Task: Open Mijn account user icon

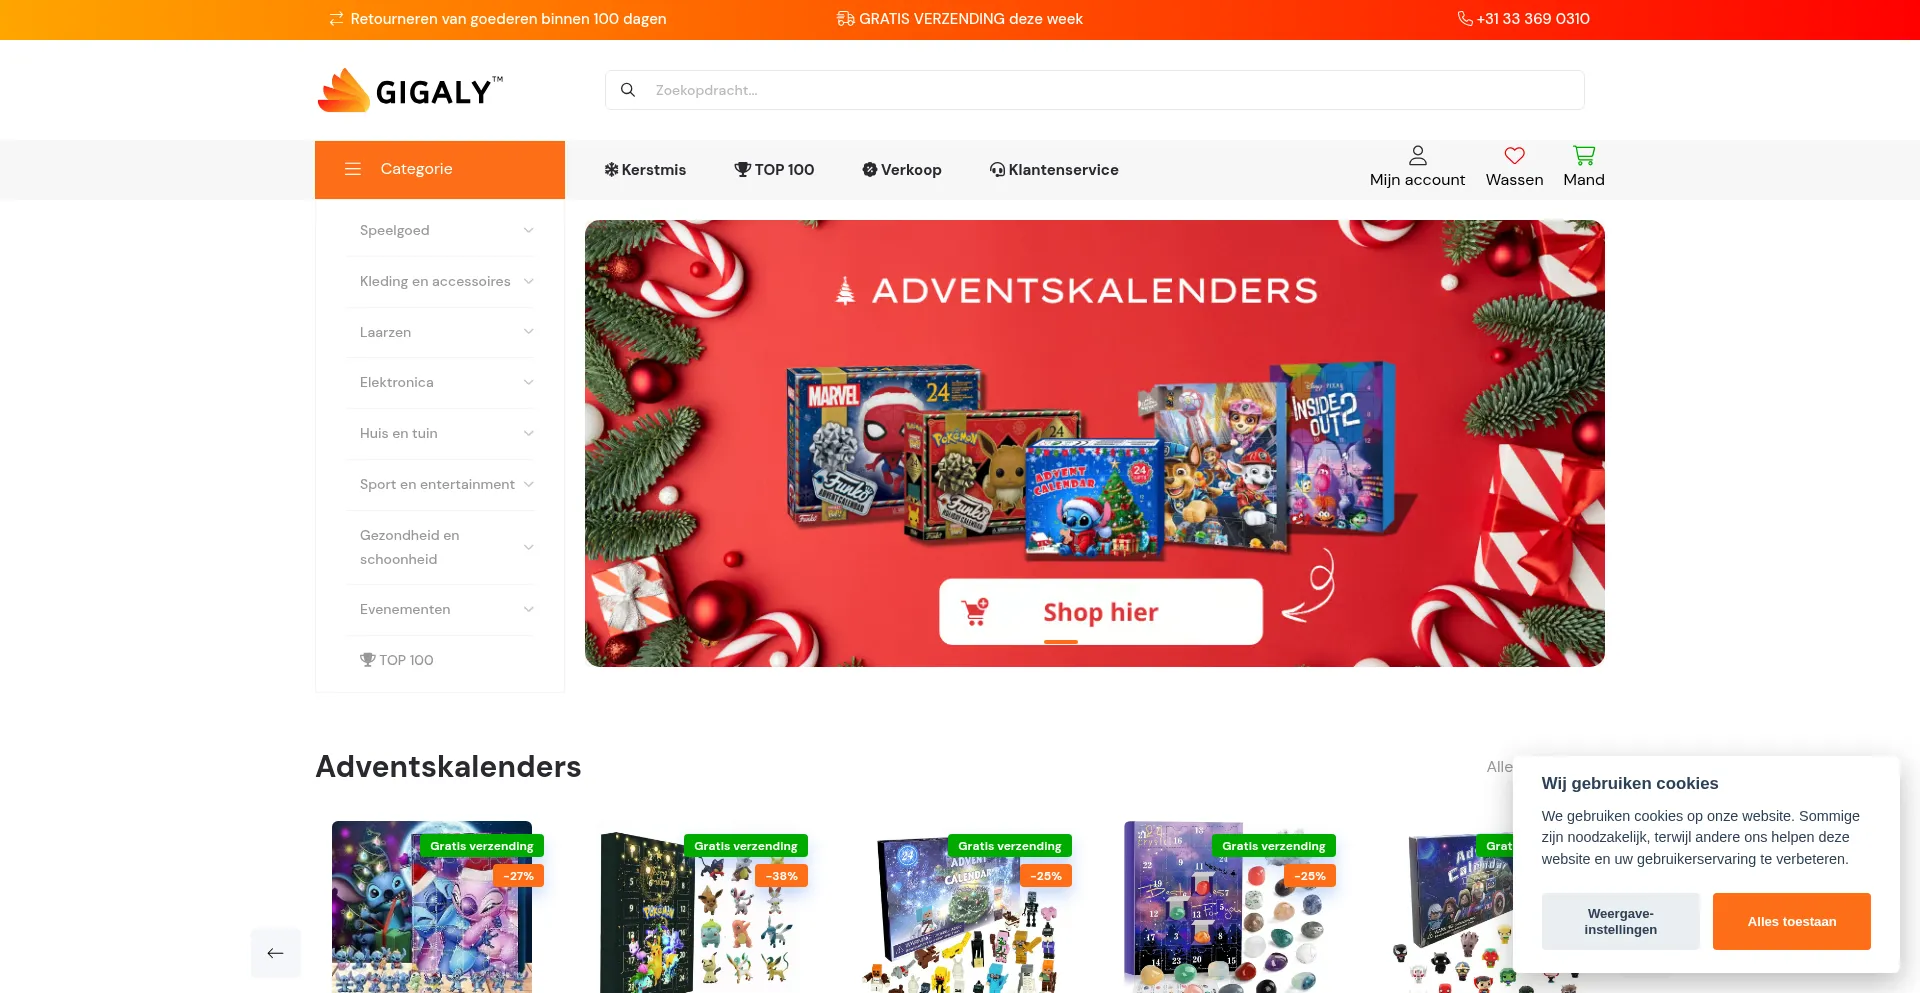Action: point(1417,156)
